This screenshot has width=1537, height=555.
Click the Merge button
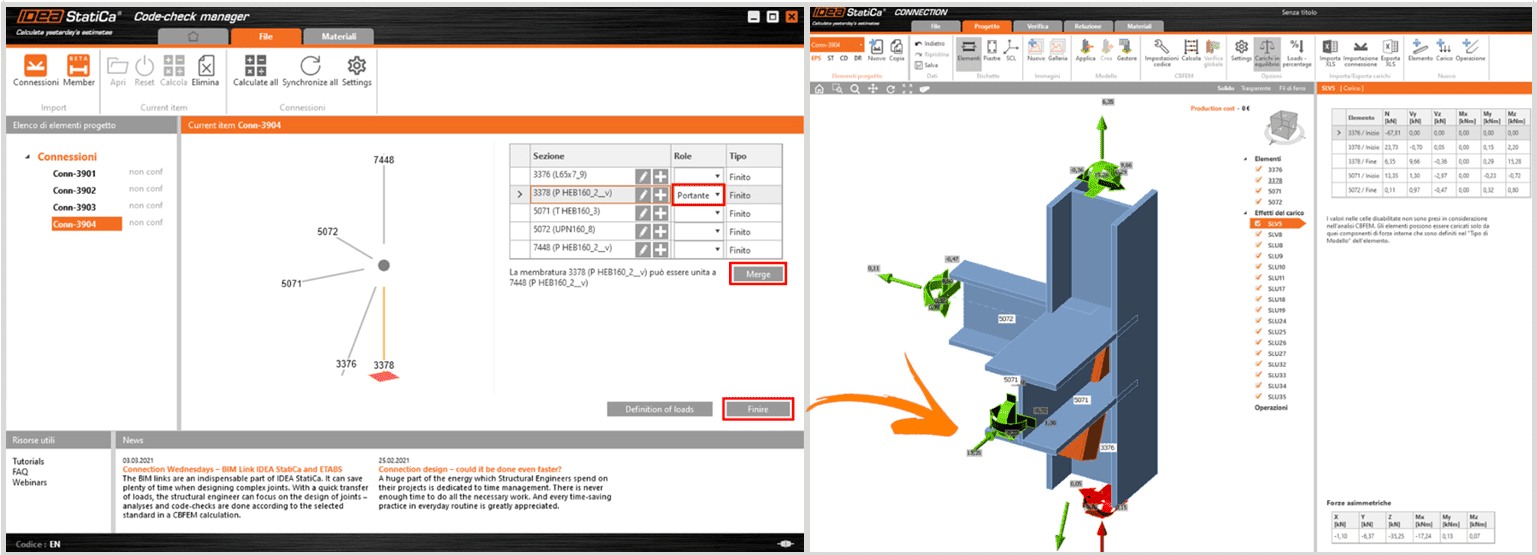(x=757, y=273)
